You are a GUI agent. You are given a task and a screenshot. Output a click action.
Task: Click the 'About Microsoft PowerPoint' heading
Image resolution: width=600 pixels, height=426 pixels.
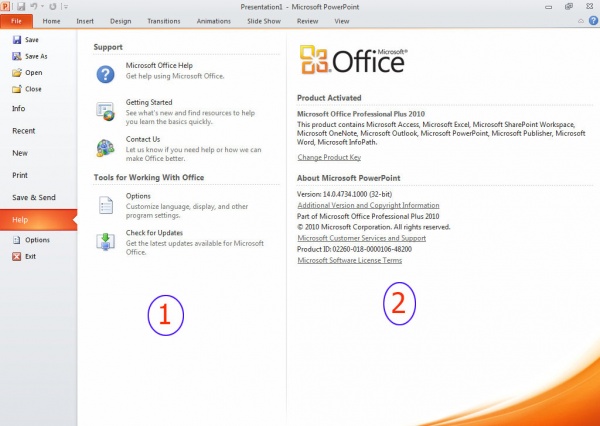coord(349,178)
